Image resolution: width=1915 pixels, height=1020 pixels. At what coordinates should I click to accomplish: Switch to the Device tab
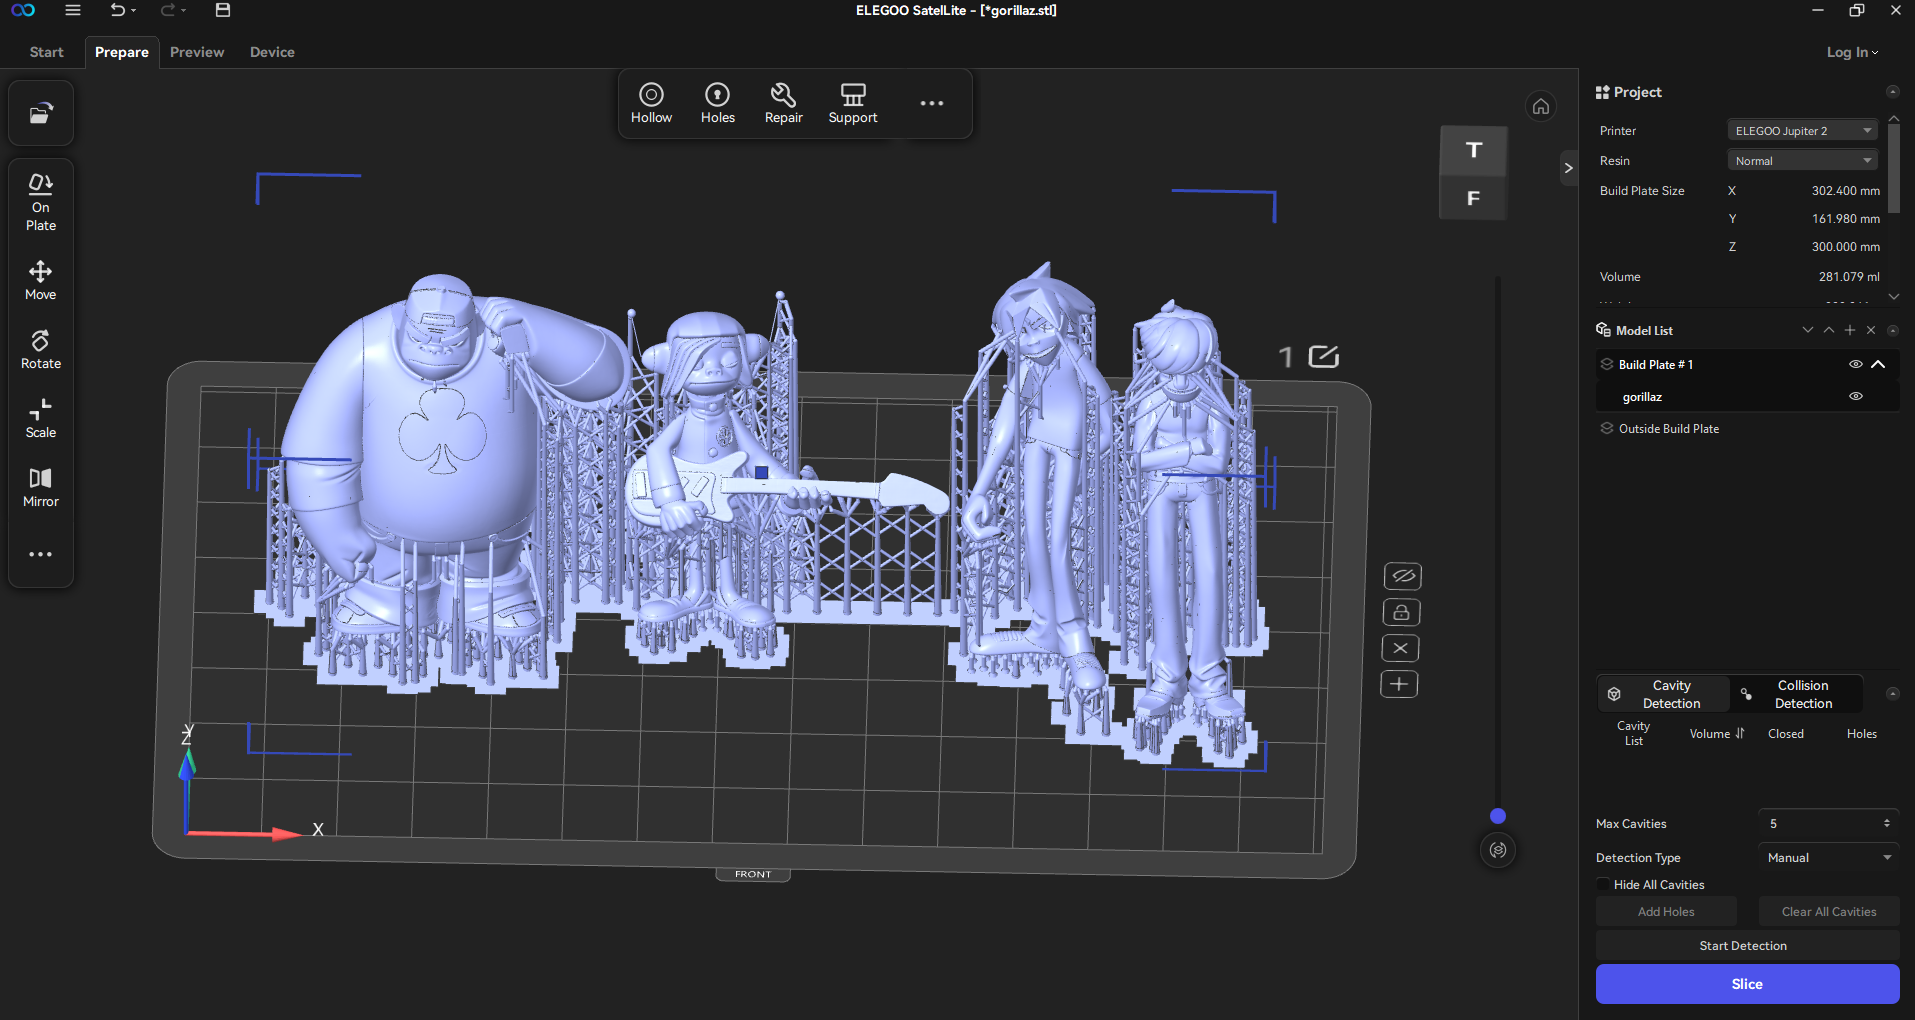tap(272, 52)
